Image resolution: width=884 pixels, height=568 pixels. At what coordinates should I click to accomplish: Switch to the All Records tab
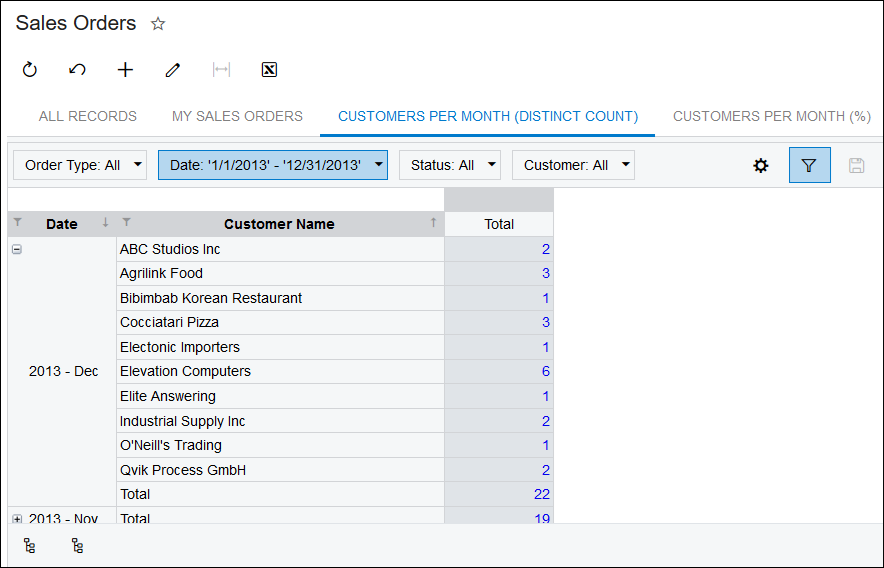click(88, 116)
